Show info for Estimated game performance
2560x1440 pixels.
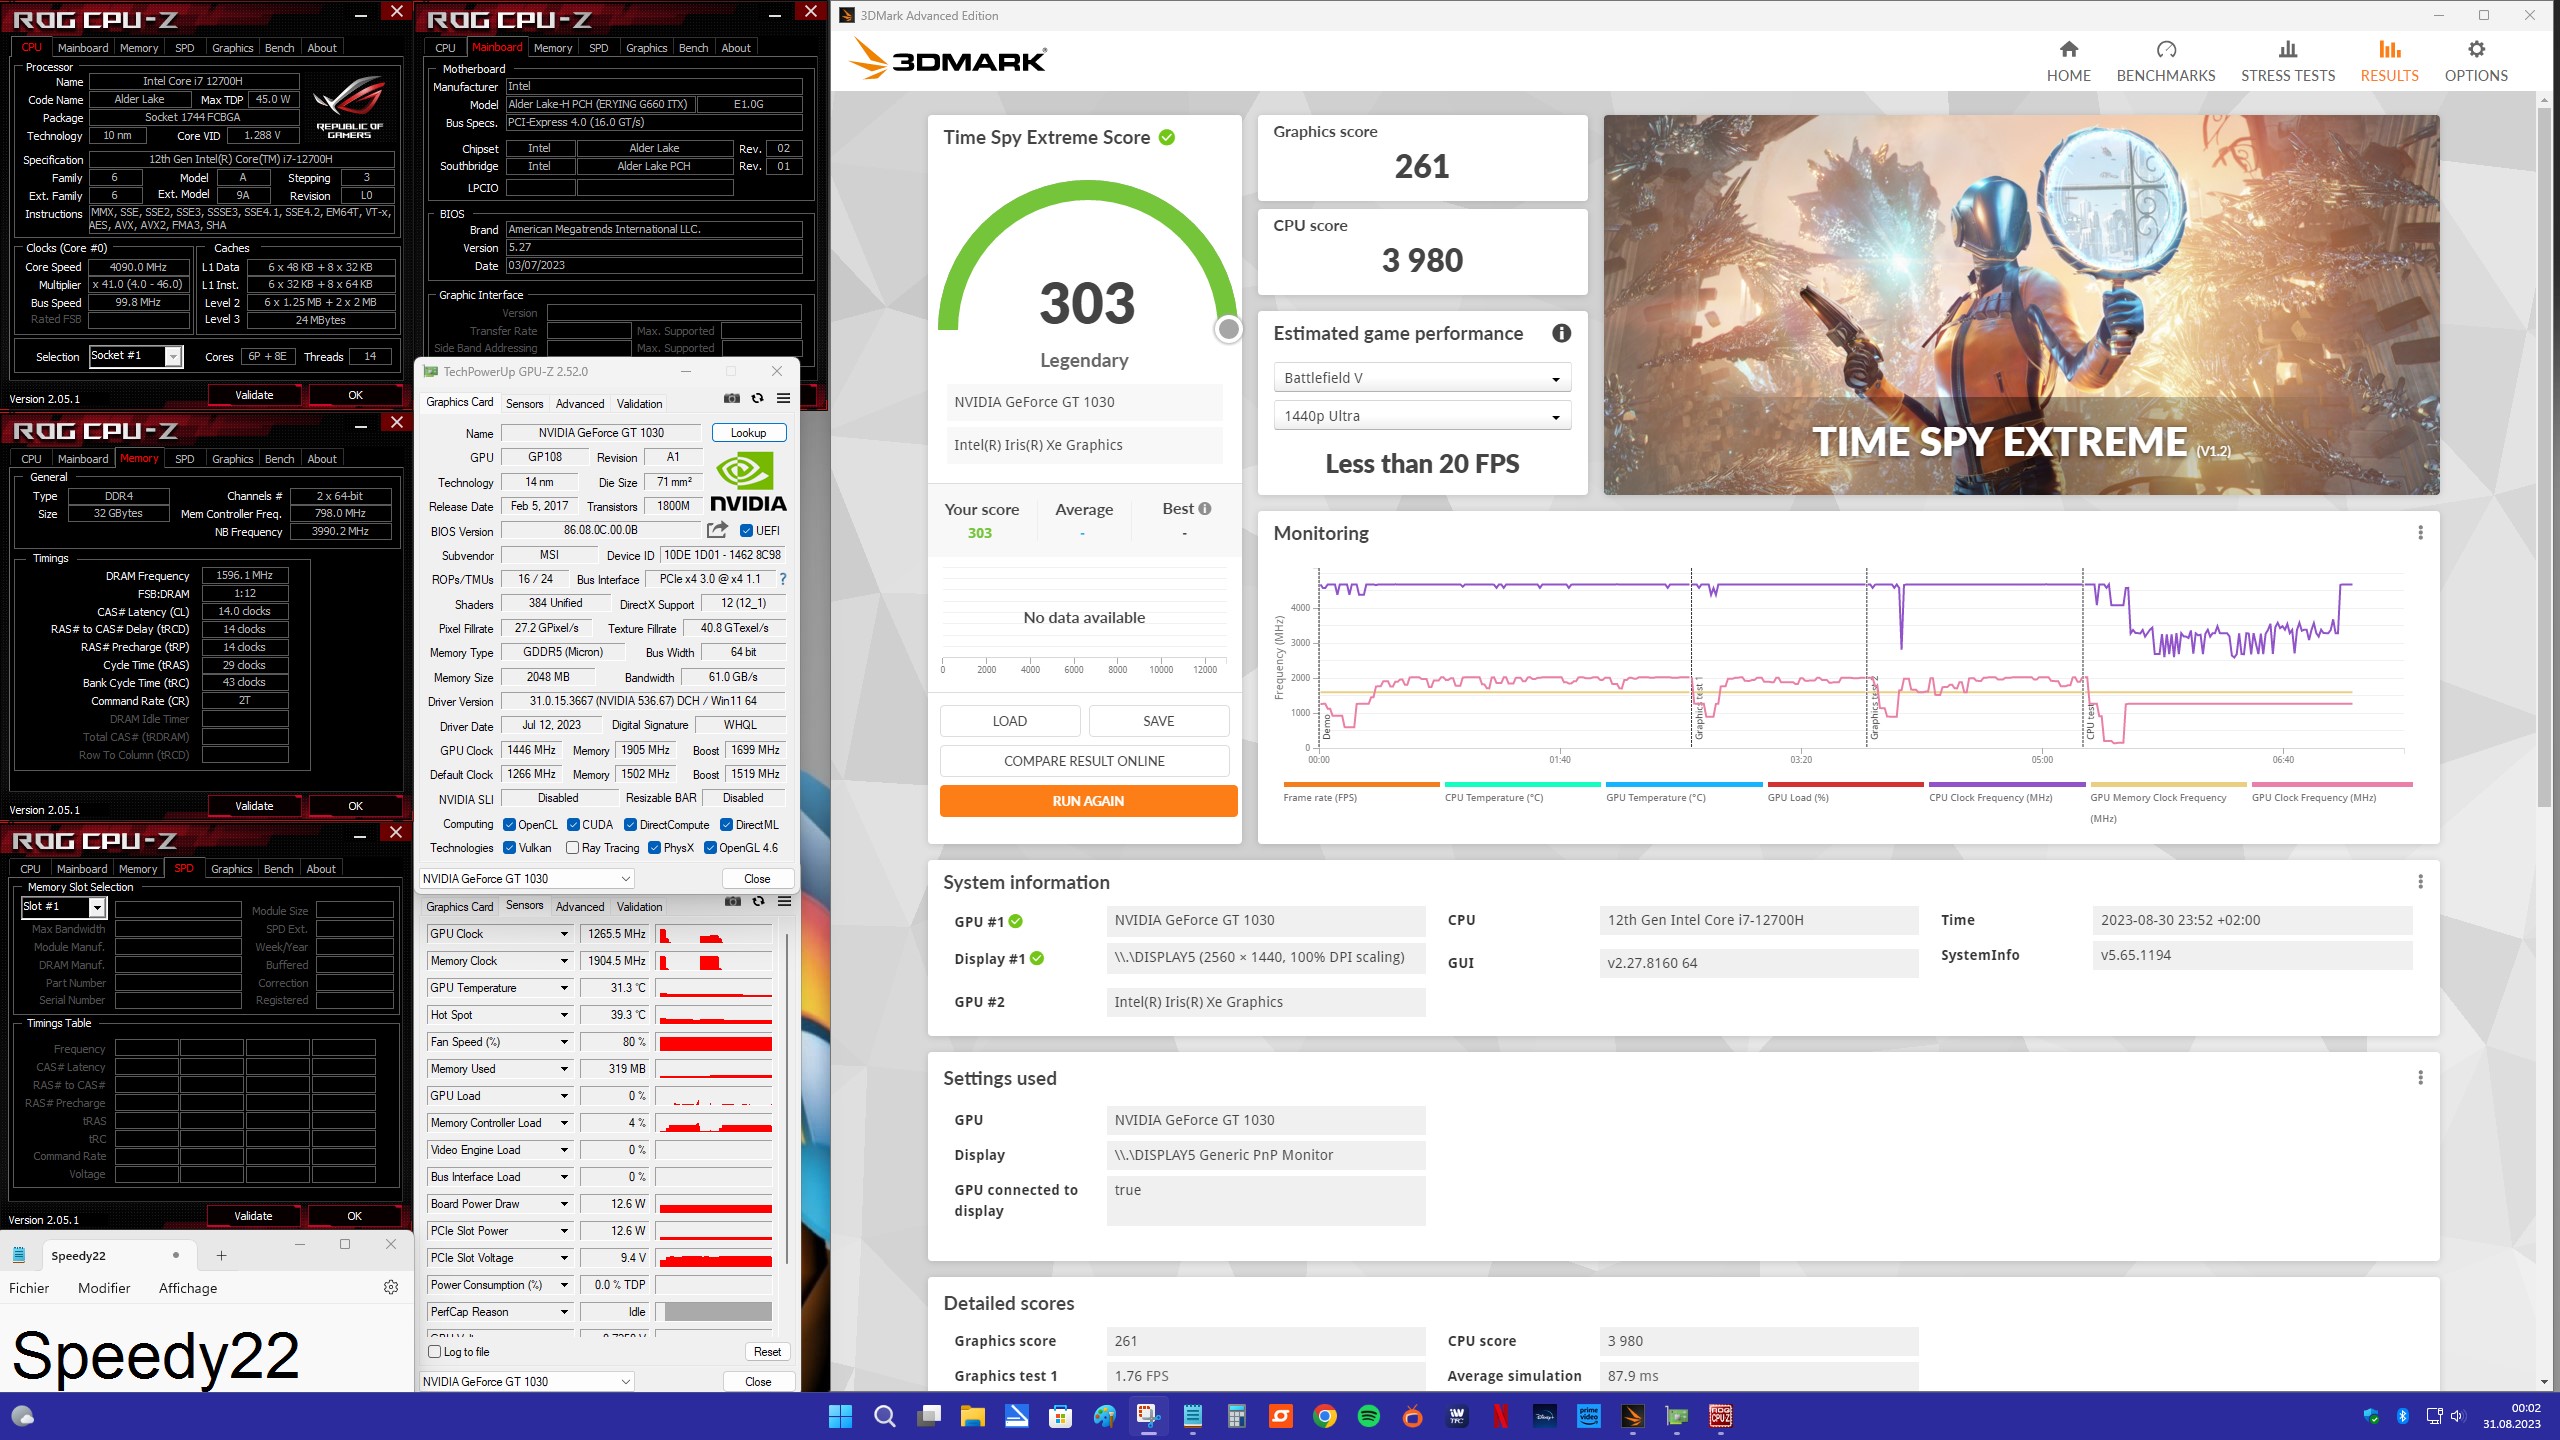(x=1561, y=334)
